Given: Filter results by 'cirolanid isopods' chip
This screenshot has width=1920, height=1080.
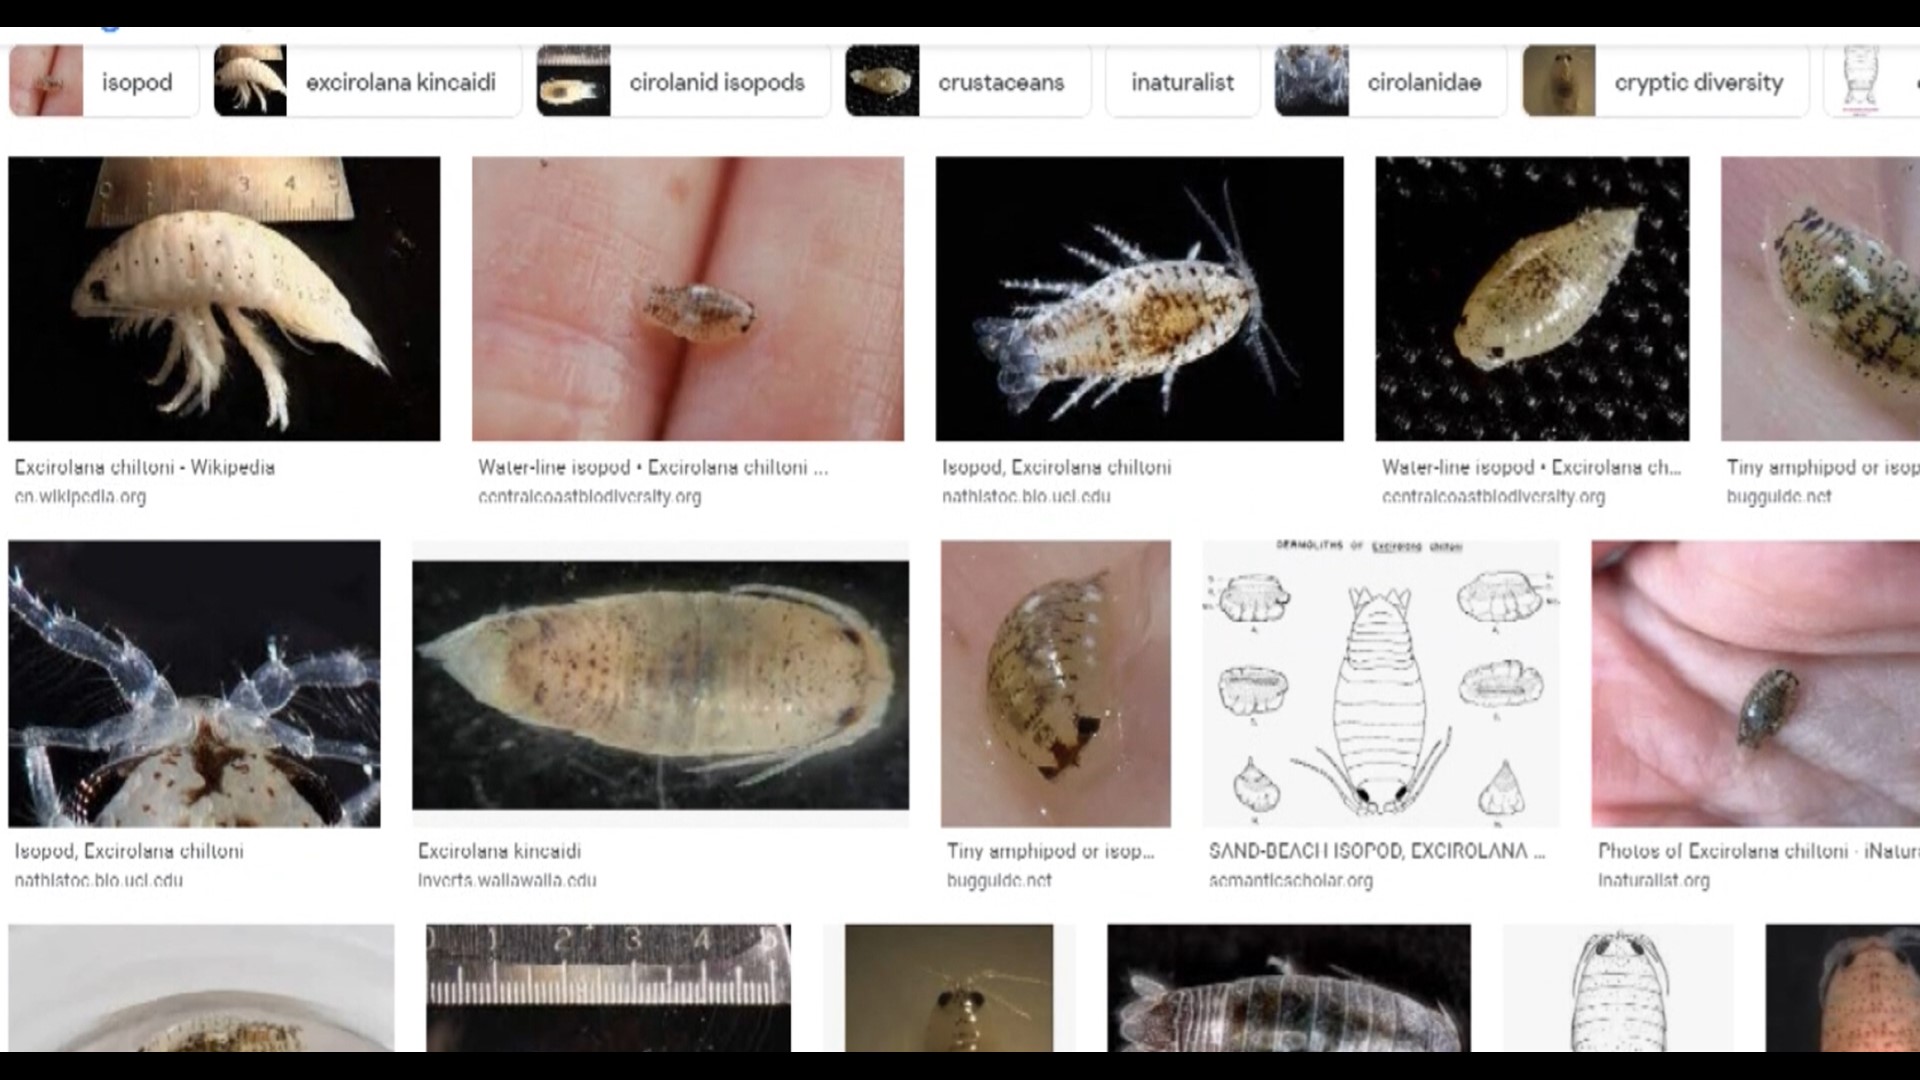Looking at the screenshot, I should pos(683,81).
